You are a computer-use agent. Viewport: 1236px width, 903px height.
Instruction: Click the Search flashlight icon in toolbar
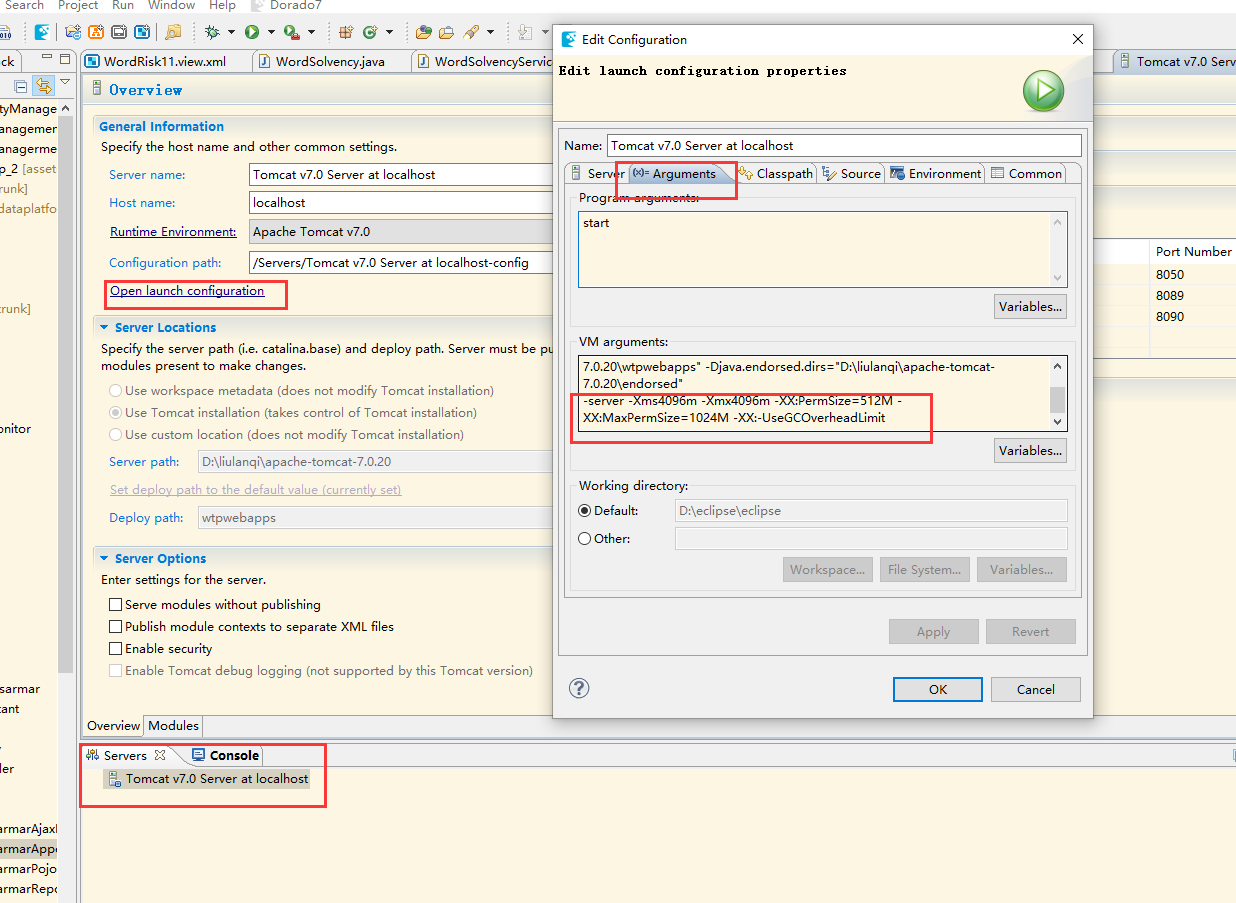[469, 32]
